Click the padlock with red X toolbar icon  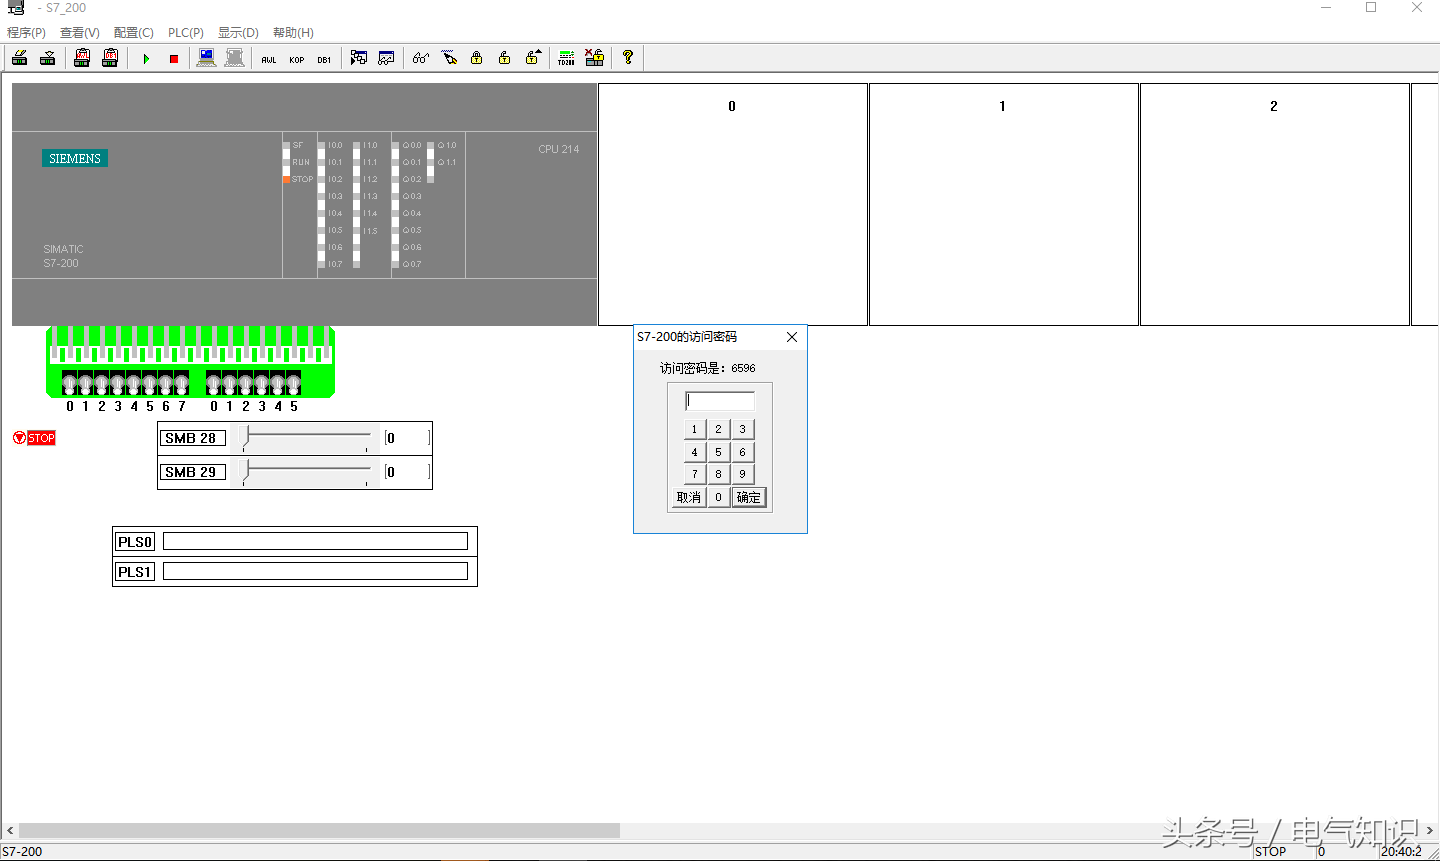point(594,58)
